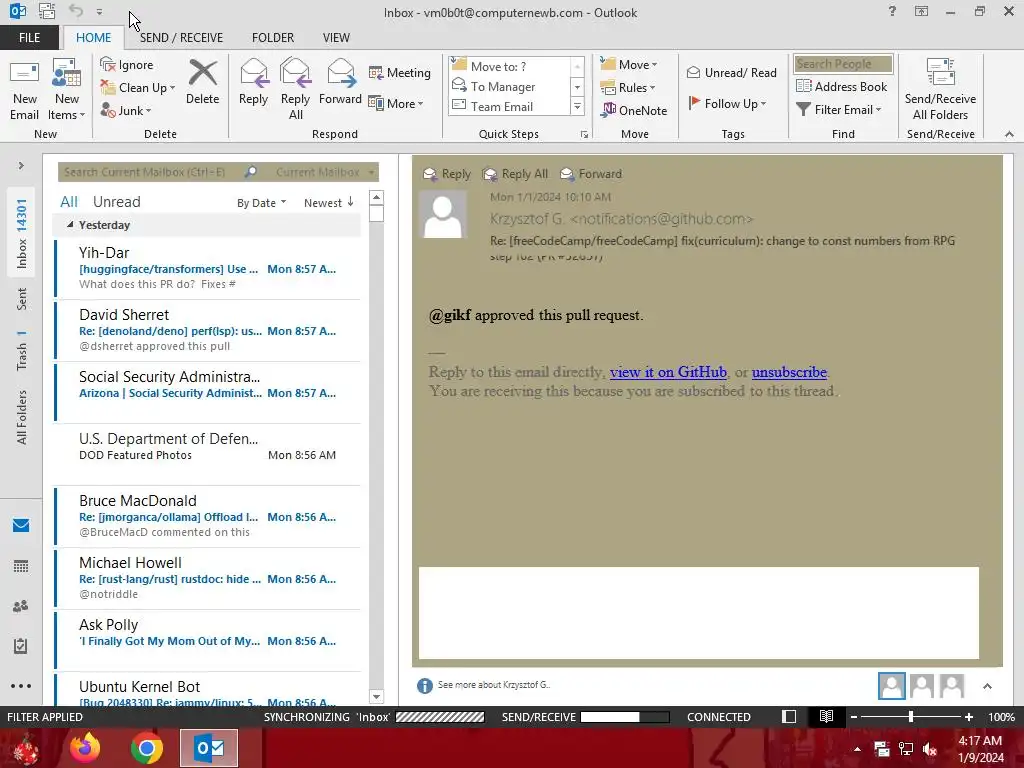The width and height of the screenshot is (1024, 768).
Task: Show All messages filter
Action: [x=69, y=202]
